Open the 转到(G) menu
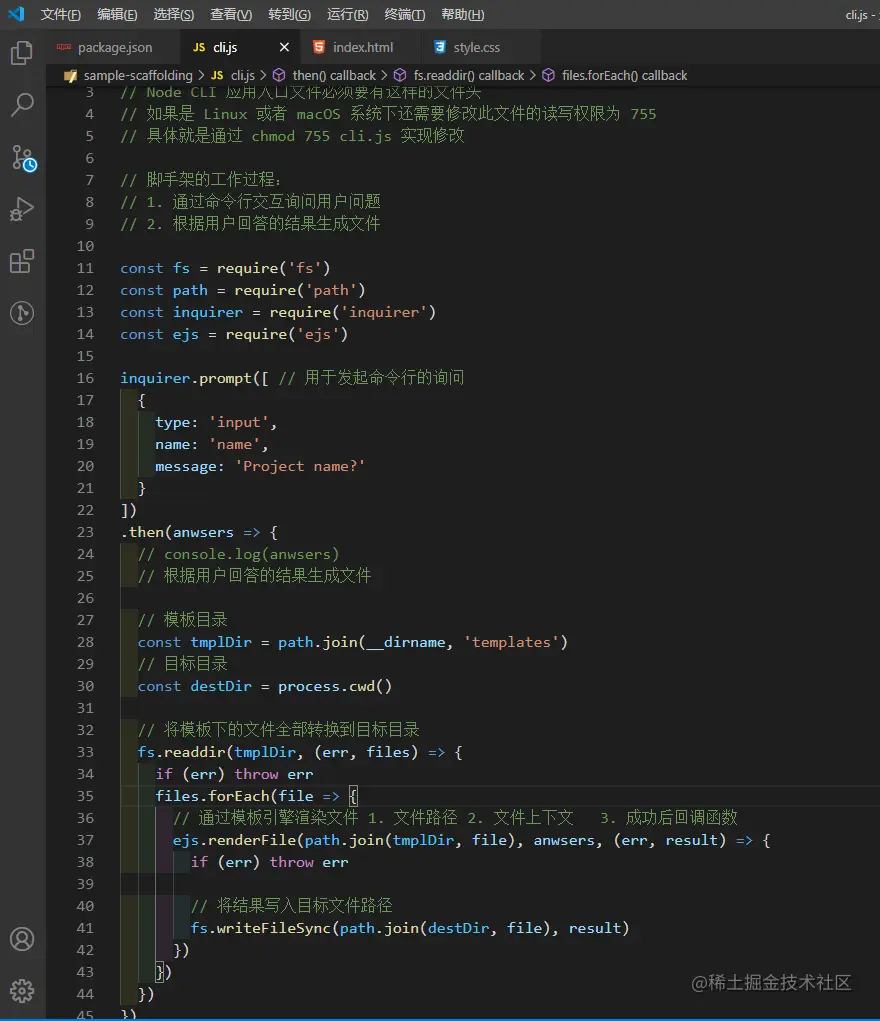The image size is (880, 1021). [x=289, y=14]
